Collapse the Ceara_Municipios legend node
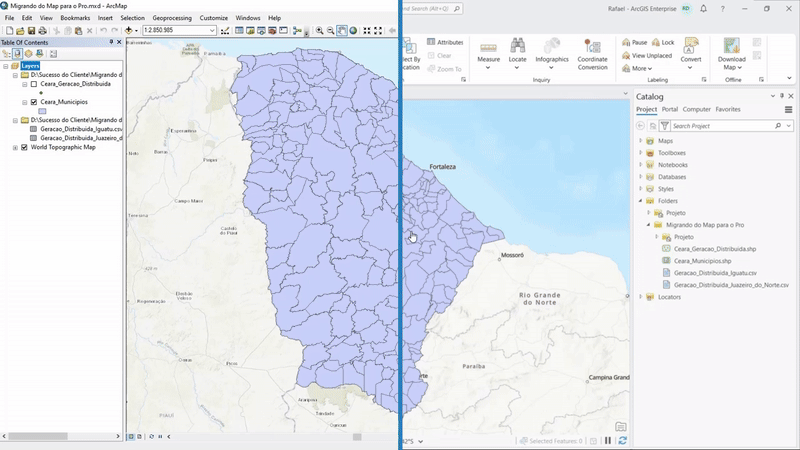The height and width of the screenshot is (450, 800). click(x=24, y=102)
